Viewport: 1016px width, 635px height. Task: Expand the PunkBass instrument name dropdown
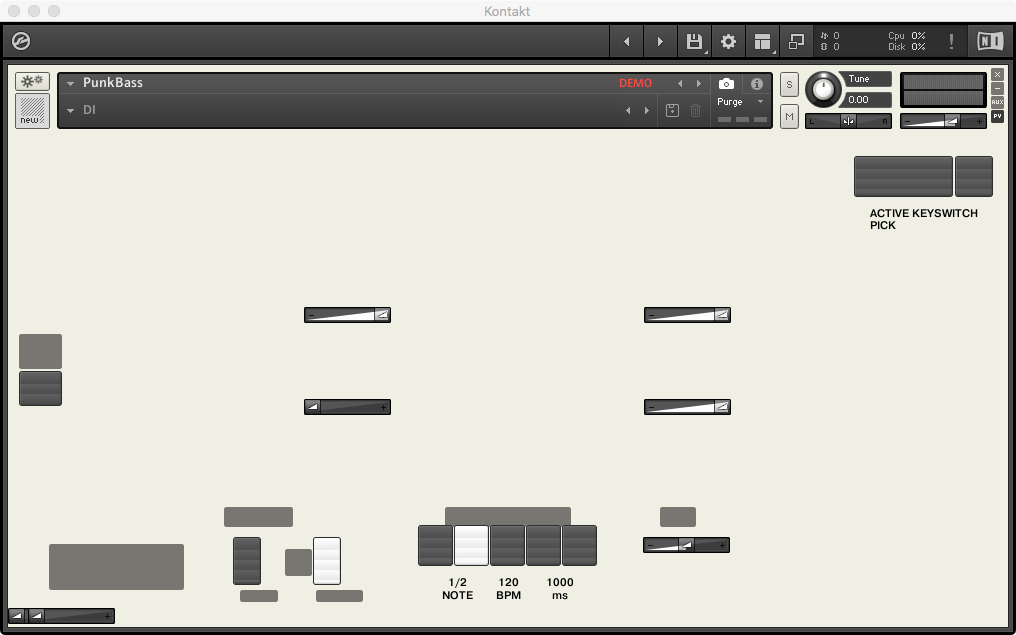pyautogui.click(x=71, y=84)
